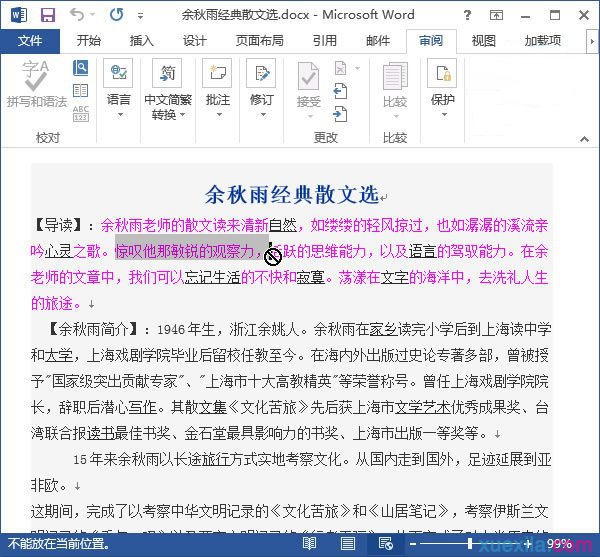This screenshot has height=557, width=600.
Task: Switch to the 页面布局 tab
Action: (259, 41)
